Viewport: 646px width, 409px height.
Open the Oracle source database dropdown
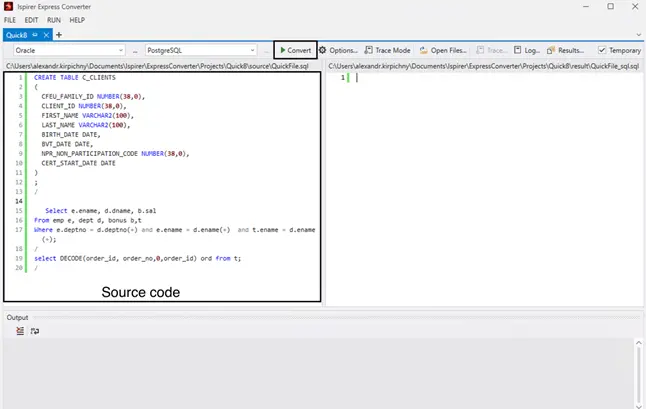[x=69, y=50]
